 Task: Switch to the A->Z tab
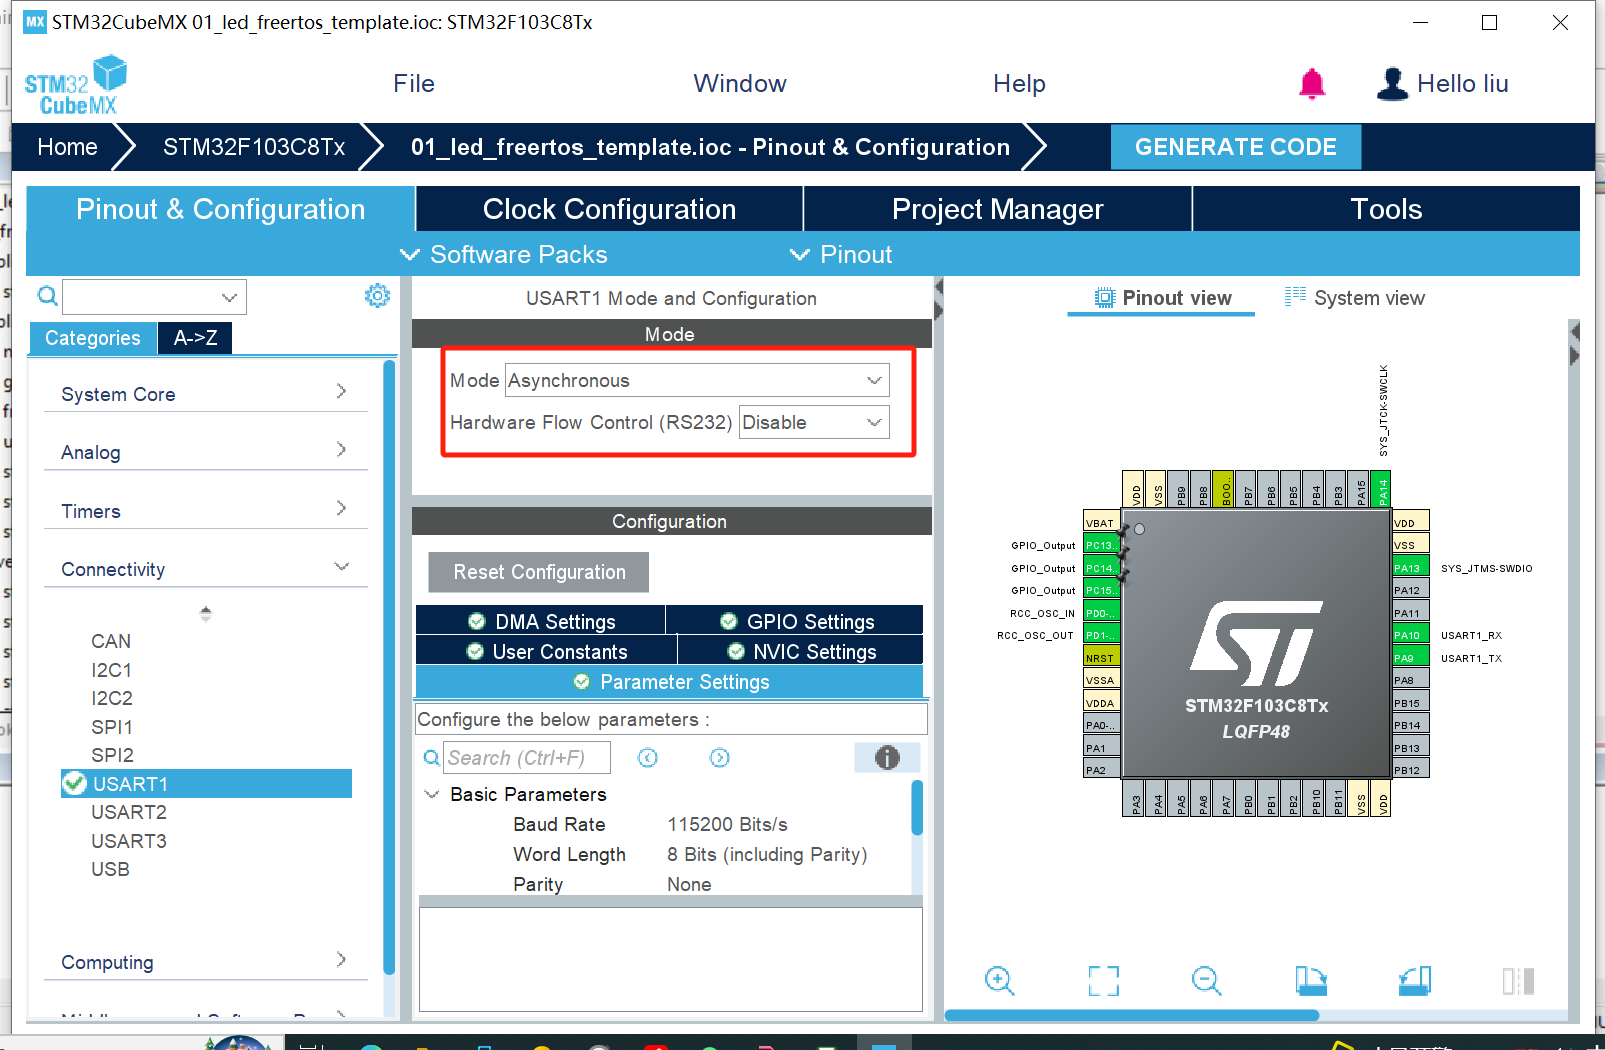tap(195, 338)
